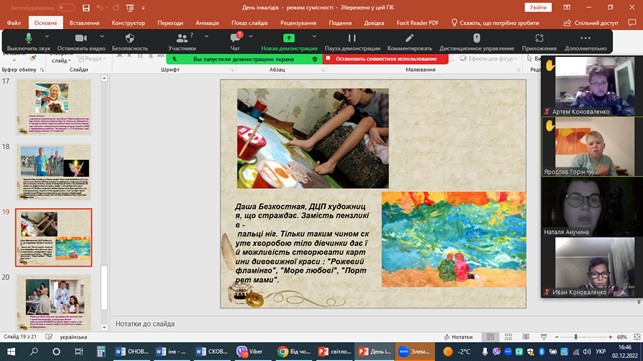
Task: Open the Zoom Чат icon
Action: [235, 38]
